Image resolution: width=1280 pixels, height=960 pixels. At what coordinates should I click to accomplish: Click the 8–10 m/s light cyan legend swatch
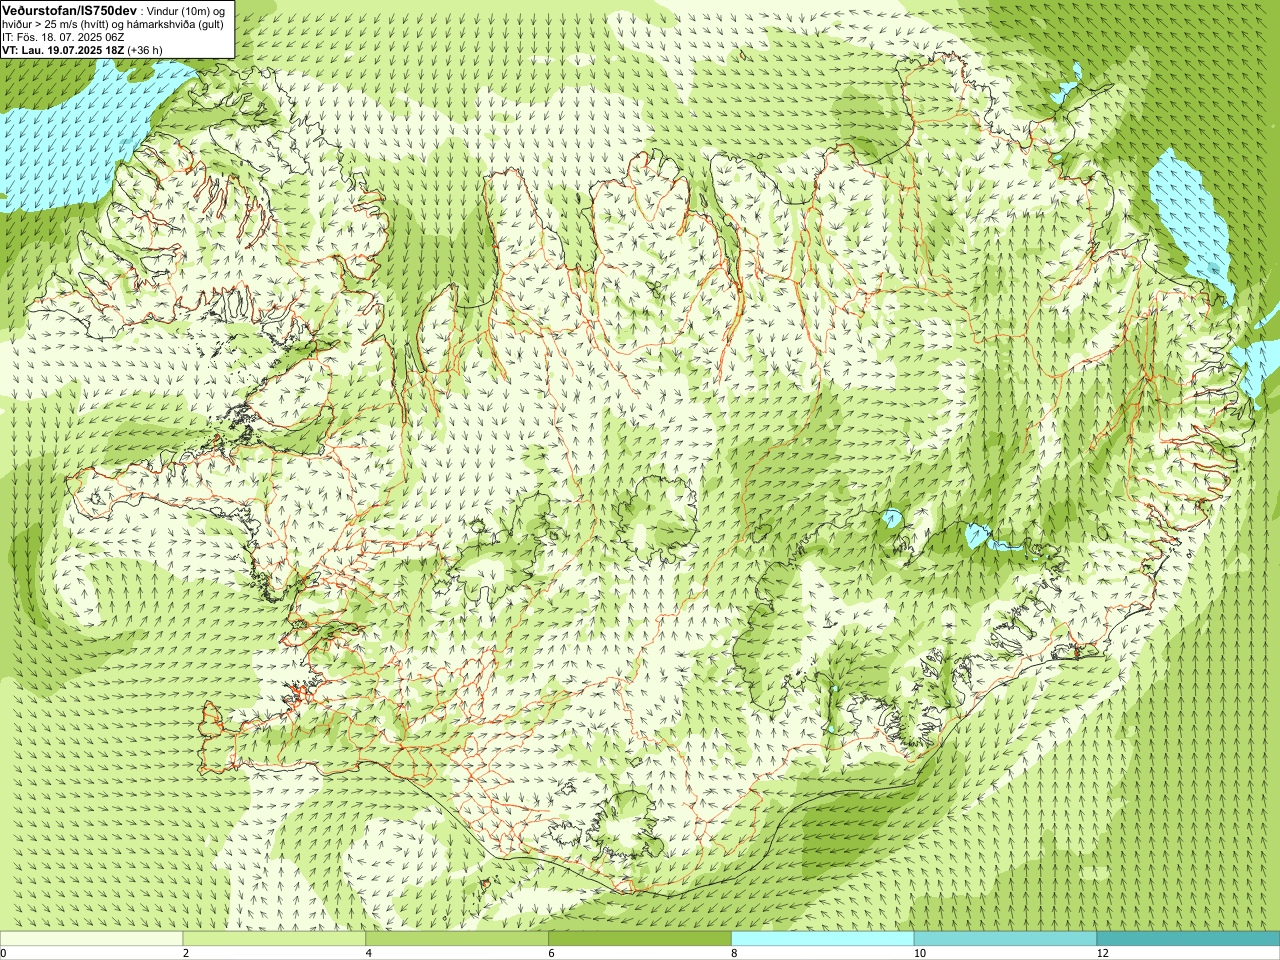point(823,939)
